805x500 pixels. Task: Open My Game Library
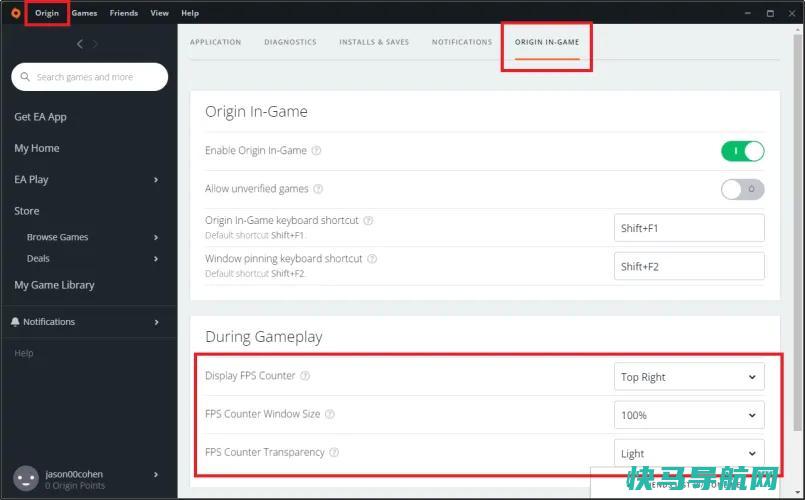point(54,285)
